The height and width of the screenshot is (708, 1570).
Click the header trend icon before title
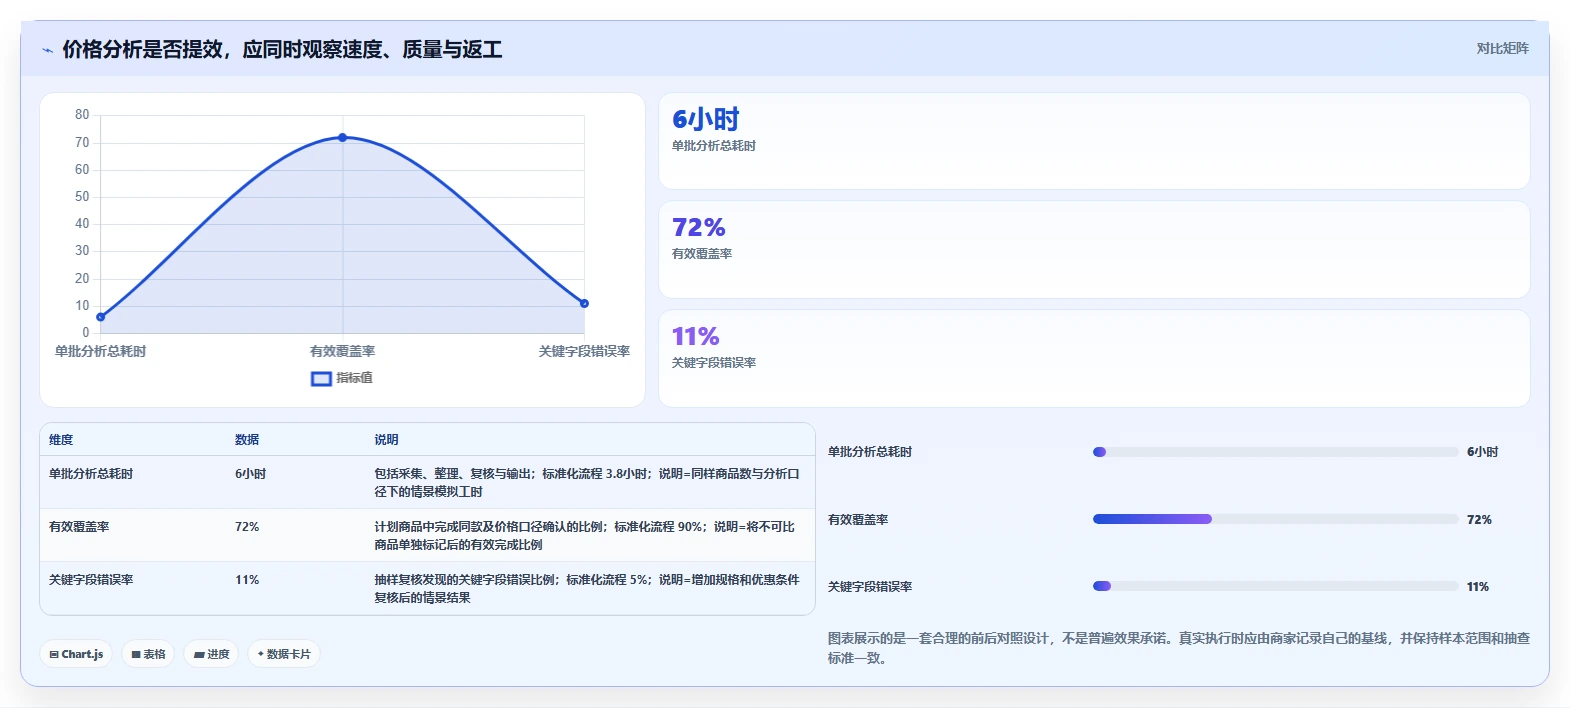pos(47,50)
